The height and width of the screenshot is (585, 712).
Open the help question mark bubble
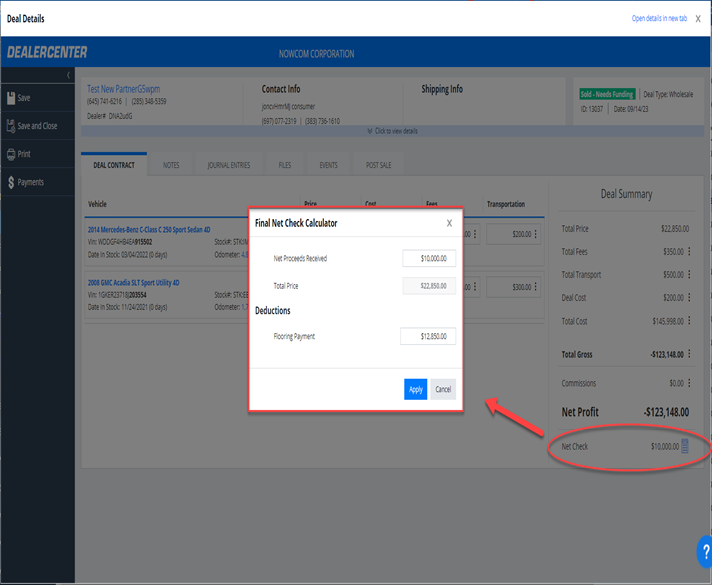coord(705,551)
